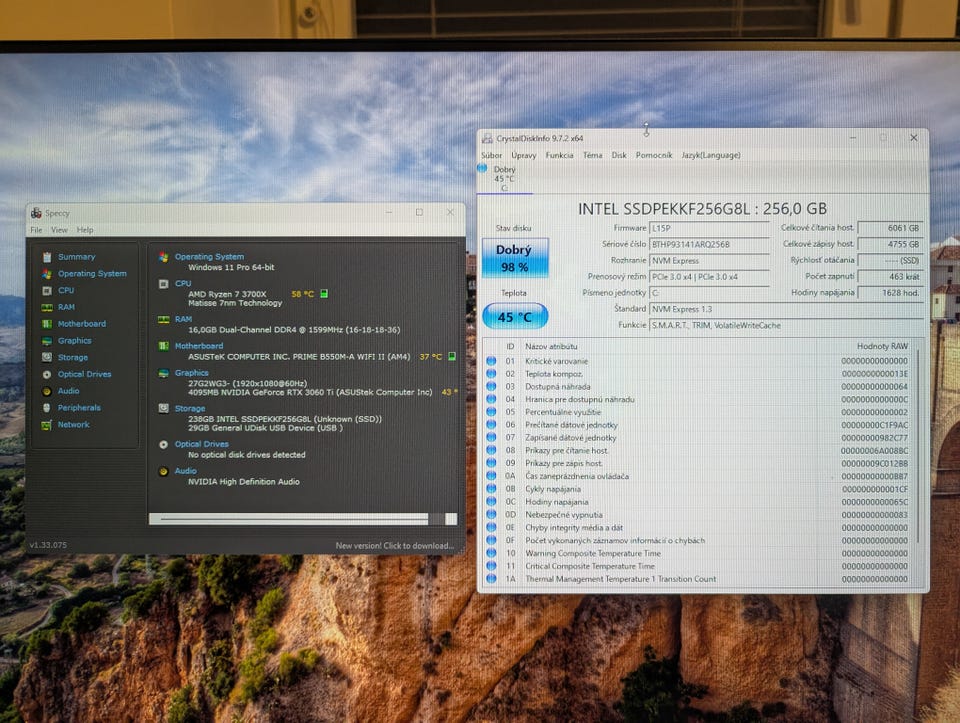Open Pomocník menu in CrystalDiskInfo
The image size is (960, 723).
pyautogui.click(x=654, y=155)
